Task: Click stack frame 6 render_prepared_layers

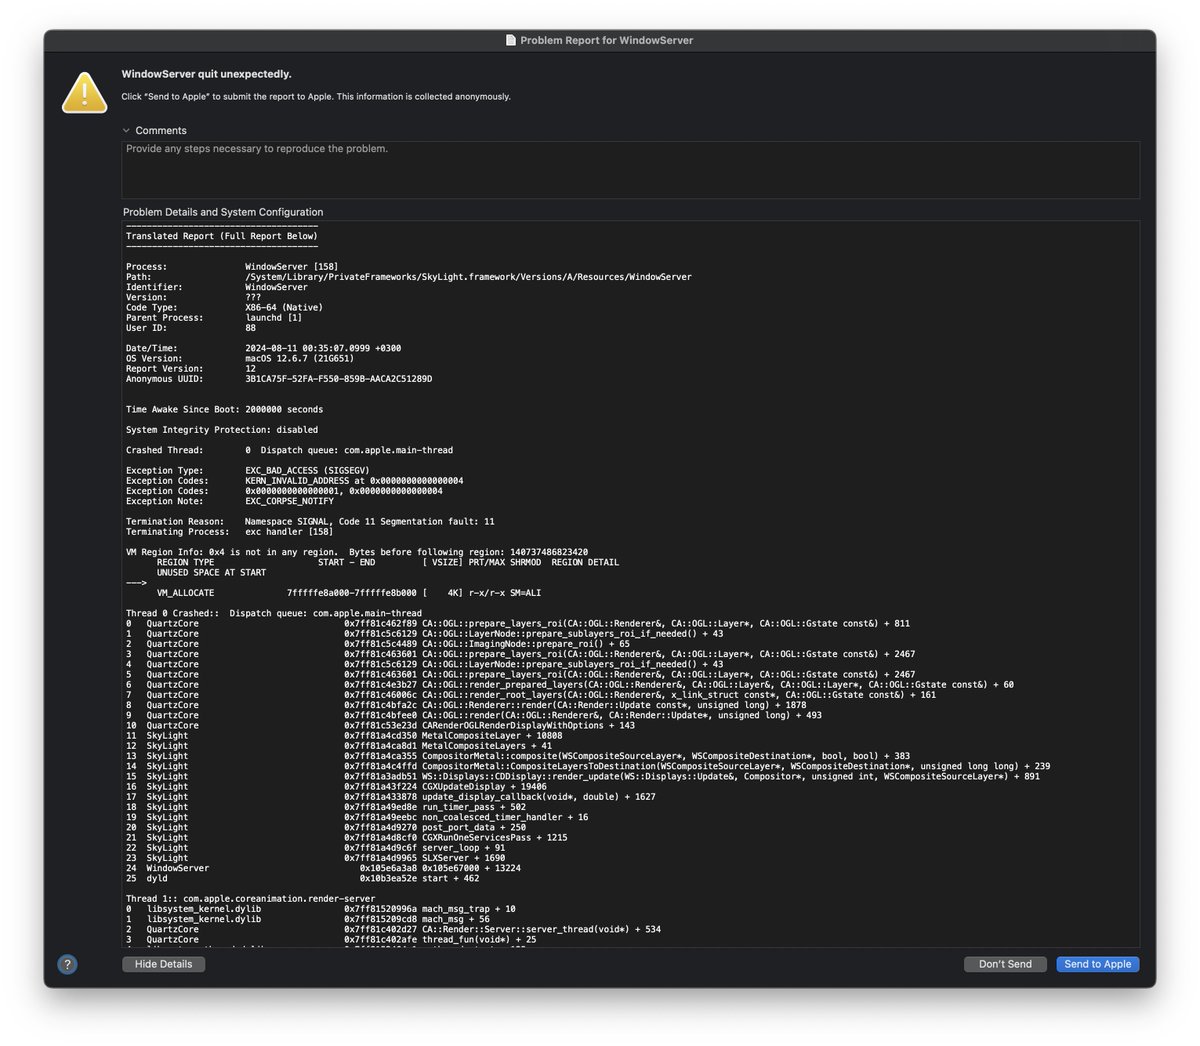Action: 570,685
